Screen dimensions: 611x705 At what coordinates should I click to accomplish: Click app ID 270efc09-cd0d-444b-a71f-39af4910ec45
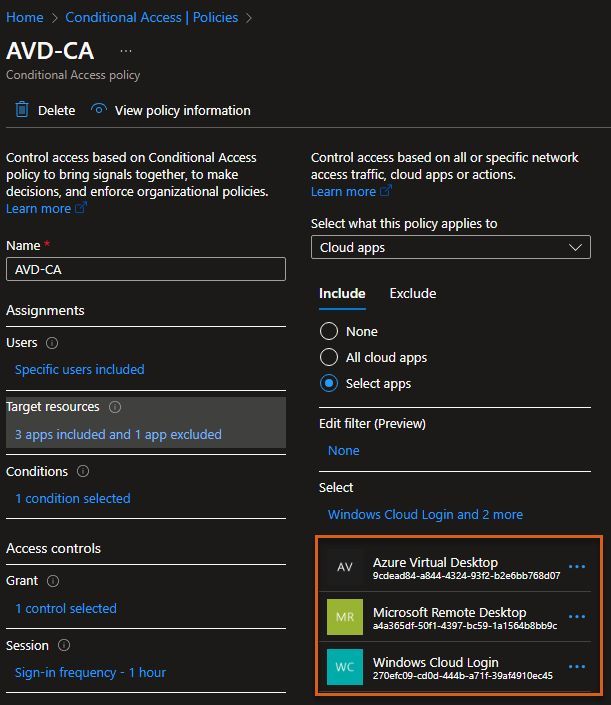[463, 675]
